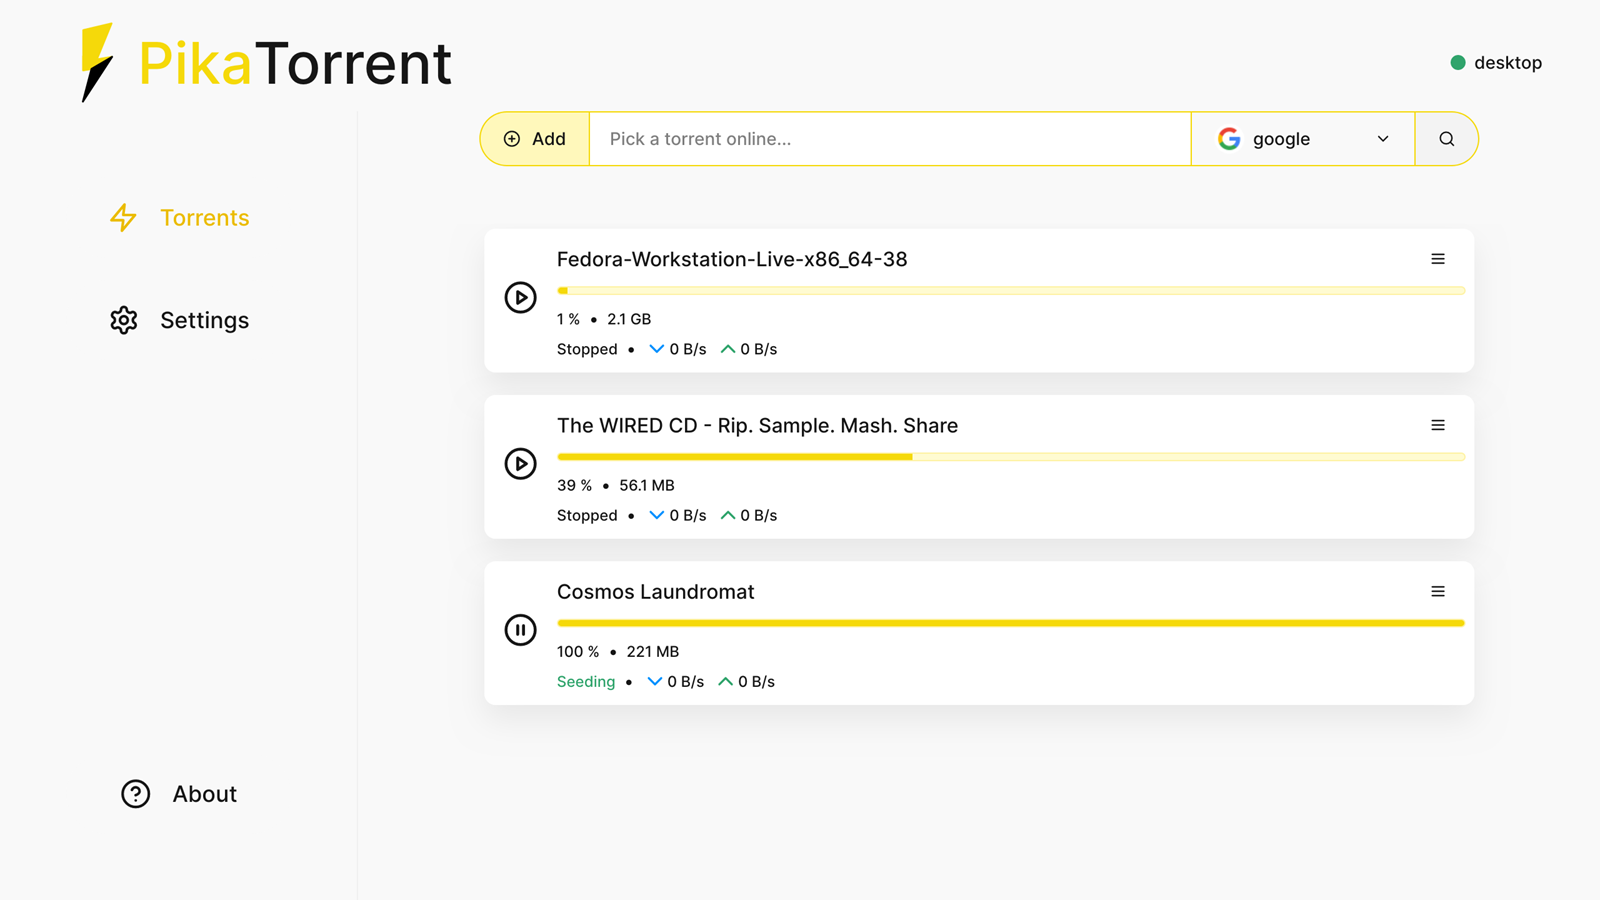Click the Cosmos Laundromat progress bar
Viewport: 1600px width, 900px height.
[1011, 623]
